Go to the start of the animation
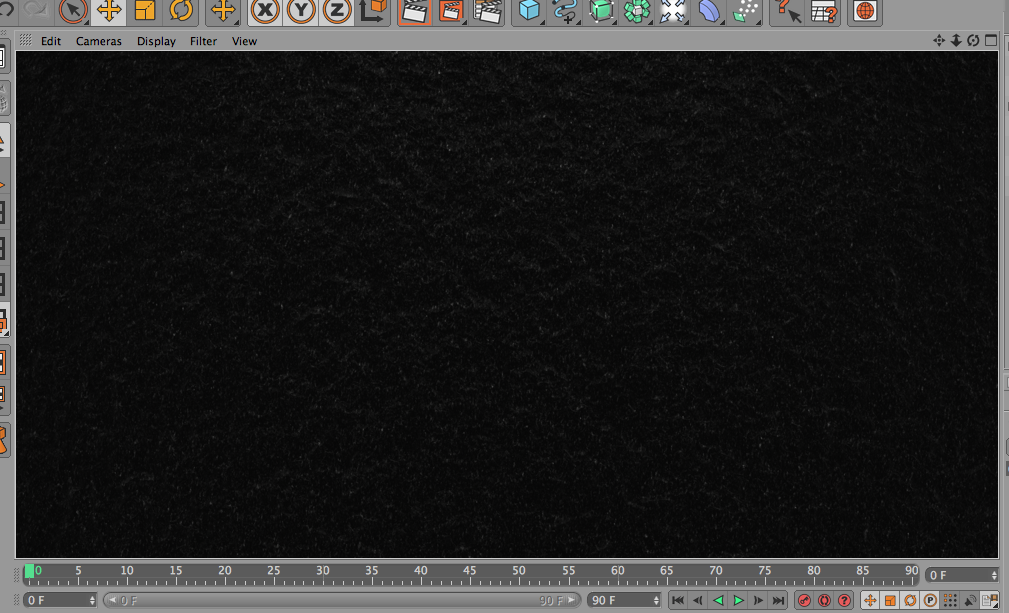The image size is (1009, 613). coord(678,600)
